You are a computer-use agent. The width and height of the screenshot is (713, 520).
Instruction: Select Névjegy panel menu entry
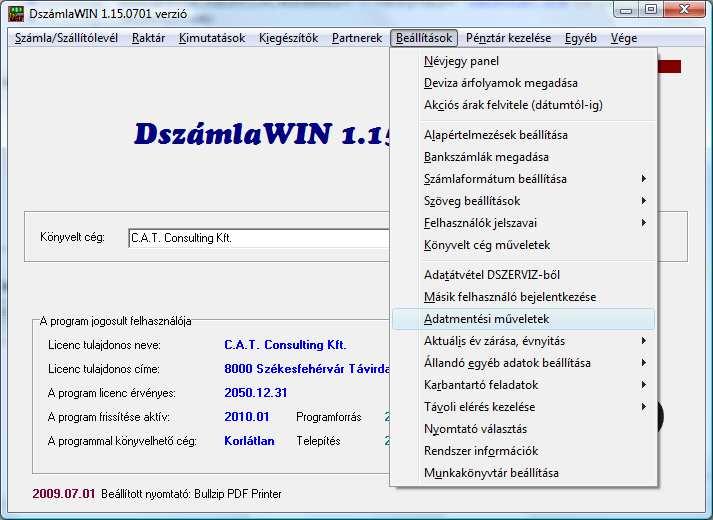pyautogui.click(x=524, y=61)
